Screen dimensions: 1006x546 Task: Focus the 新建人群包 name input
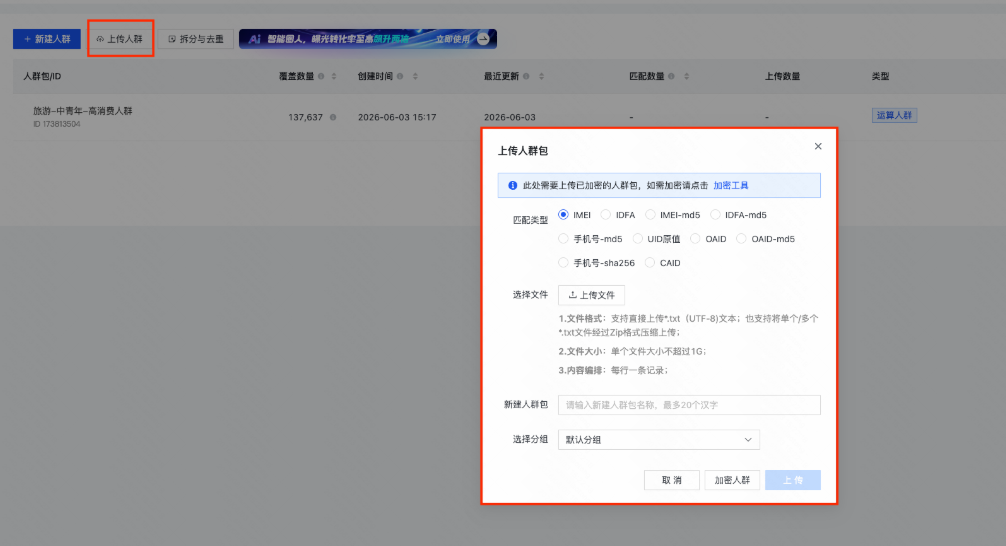(689, 405)
